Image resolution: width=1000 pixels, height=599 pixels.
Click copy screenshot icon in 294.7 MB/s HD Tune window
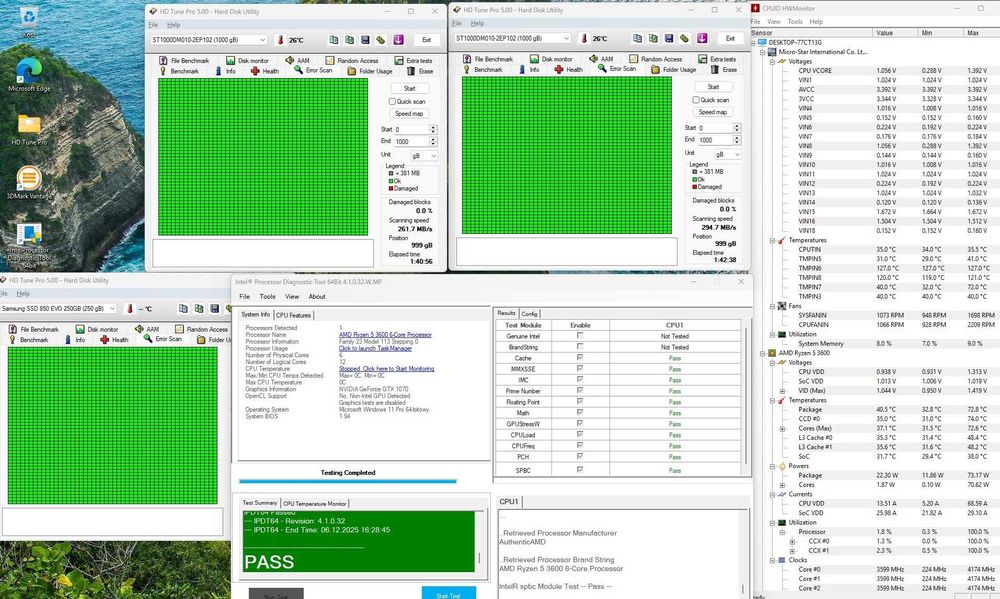[653, 38]
